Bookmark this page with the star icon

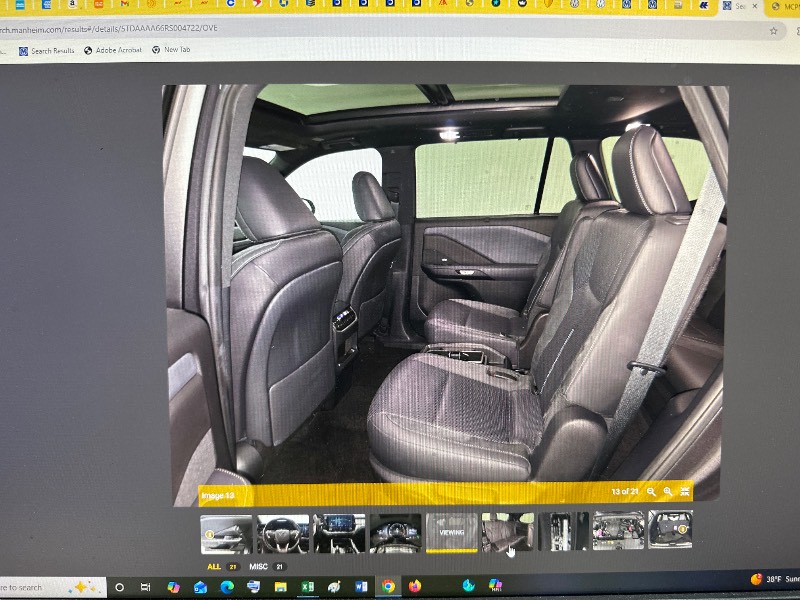point(773,30)
